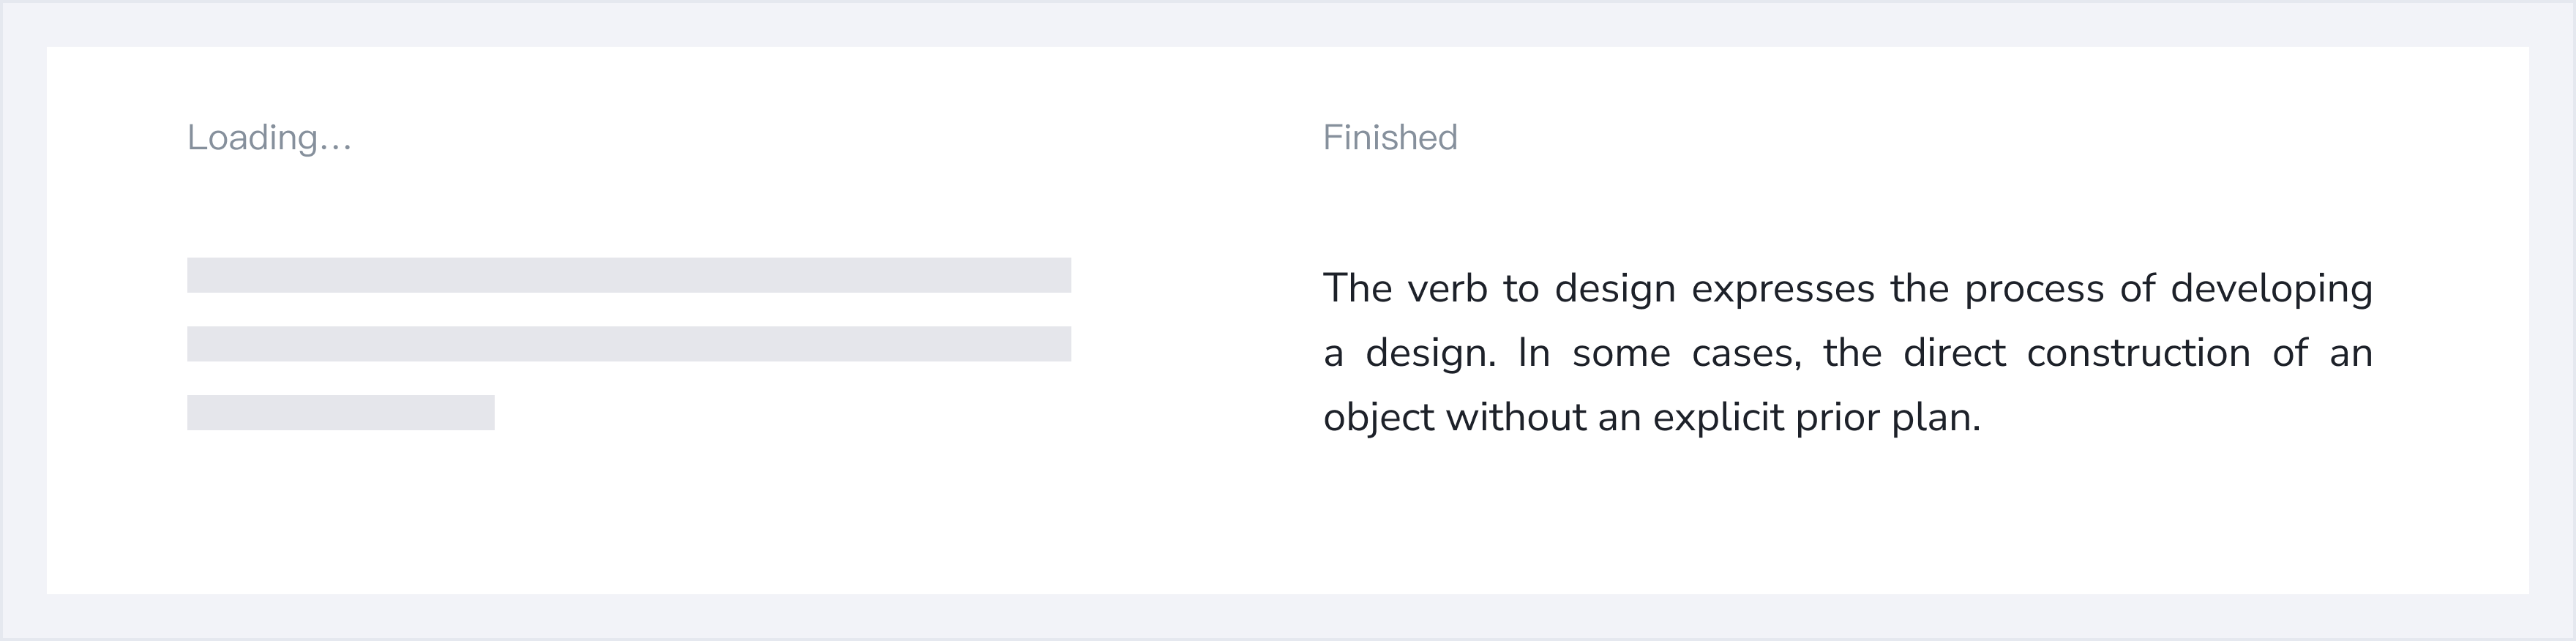This screenshot has width=2576, height=641.
Task: Click the middle skeleton placeholder bar
Action: [x=629, y=344]
